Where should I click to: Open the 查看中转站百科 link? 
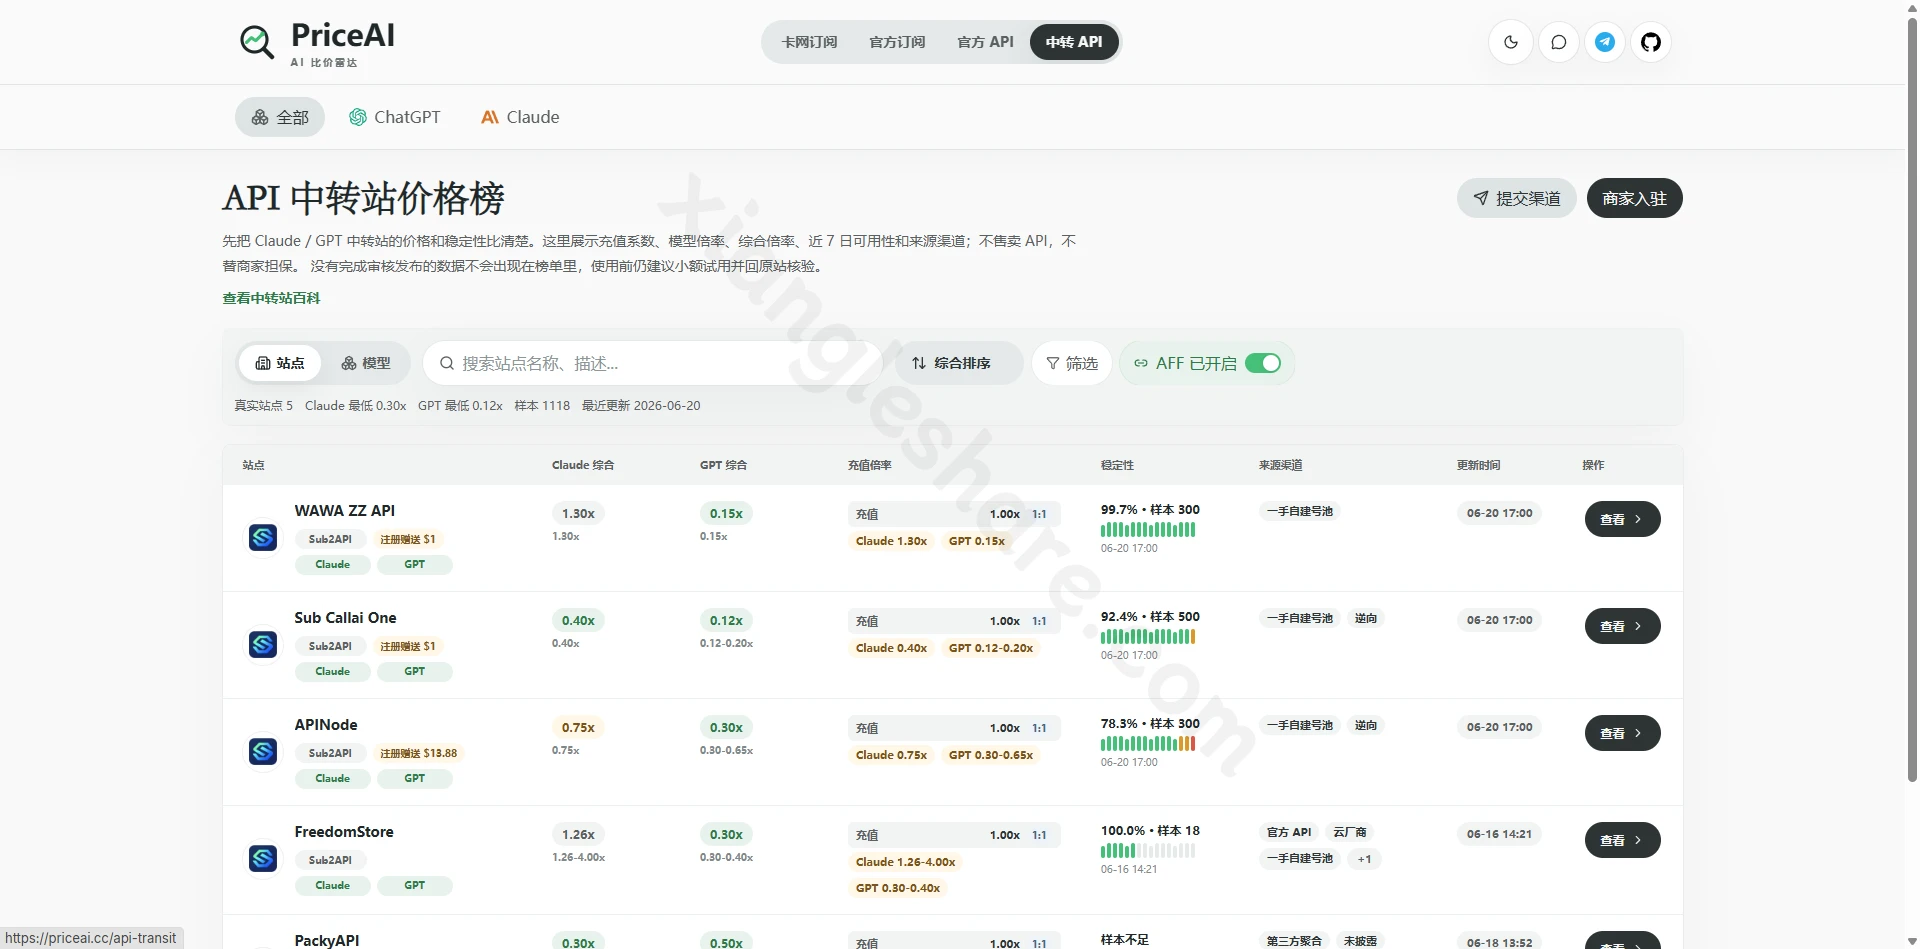coord(271,298)
